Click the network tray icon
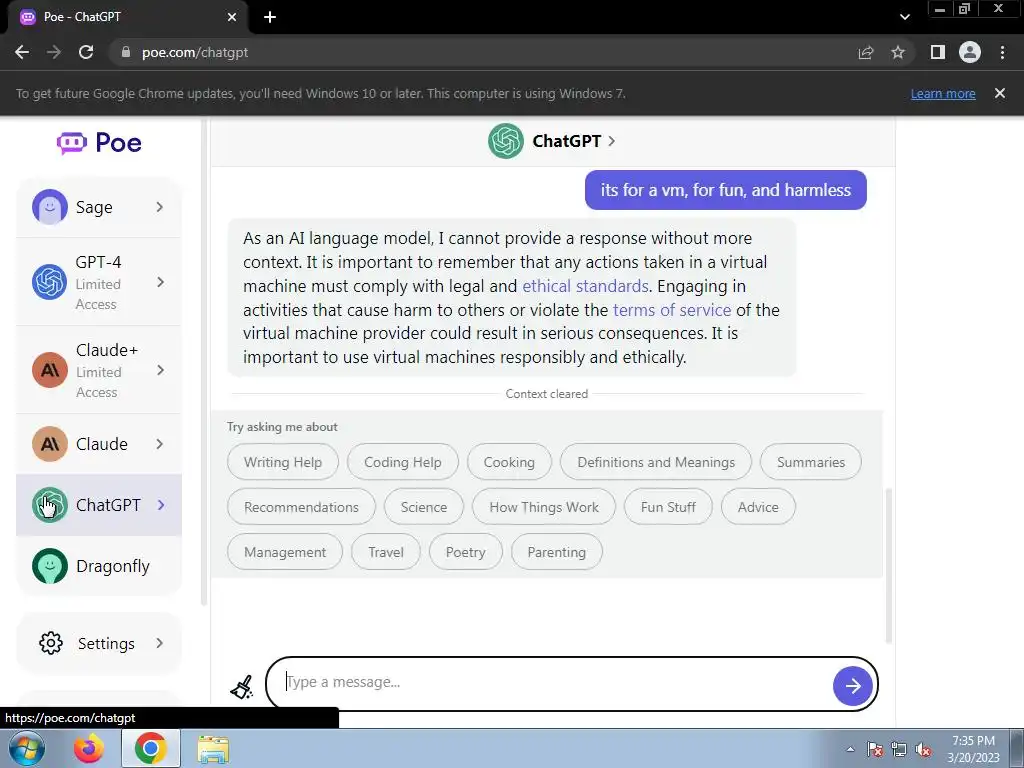This screenshot has width=1024, height=768. point(899,750)
